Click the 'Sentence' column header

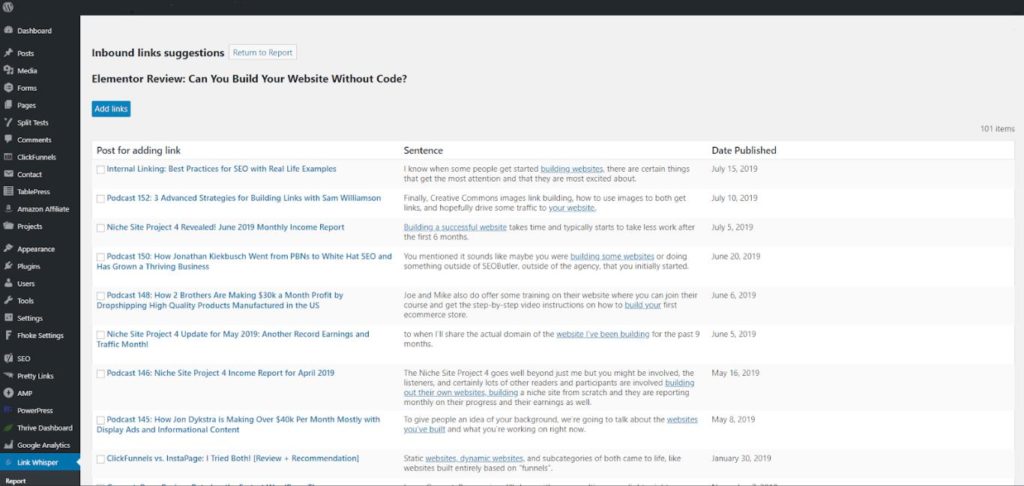coord(423,150)
